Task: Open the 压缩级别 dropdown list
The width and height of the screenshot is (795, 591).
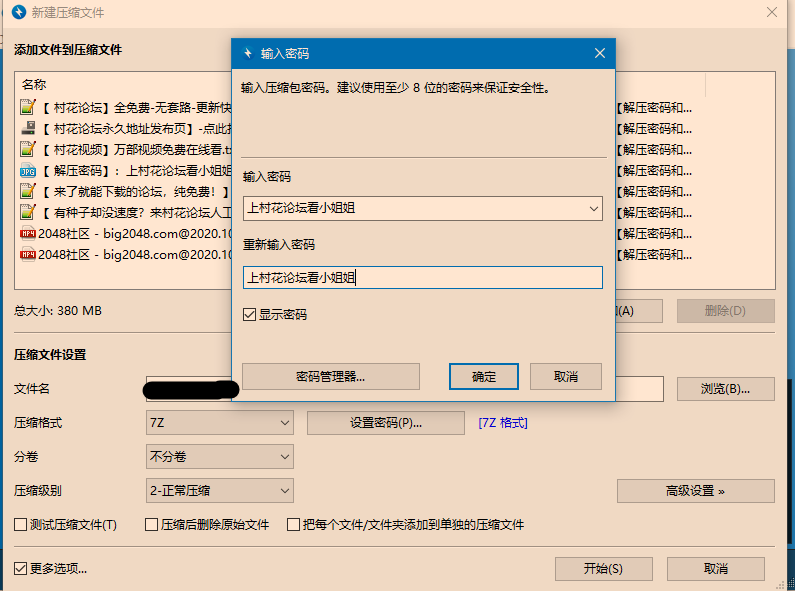Action: [219, 491]
